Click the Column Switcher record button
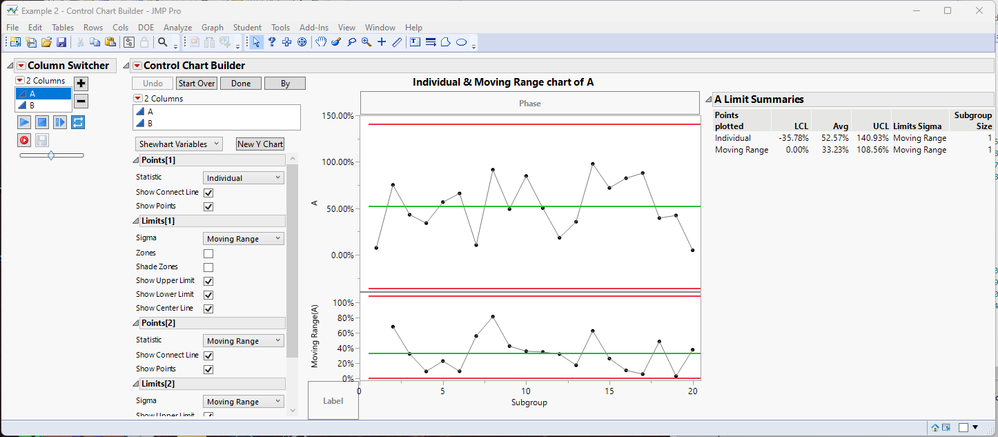Screen dimensions: 998x437 click(x=24, y=139)
